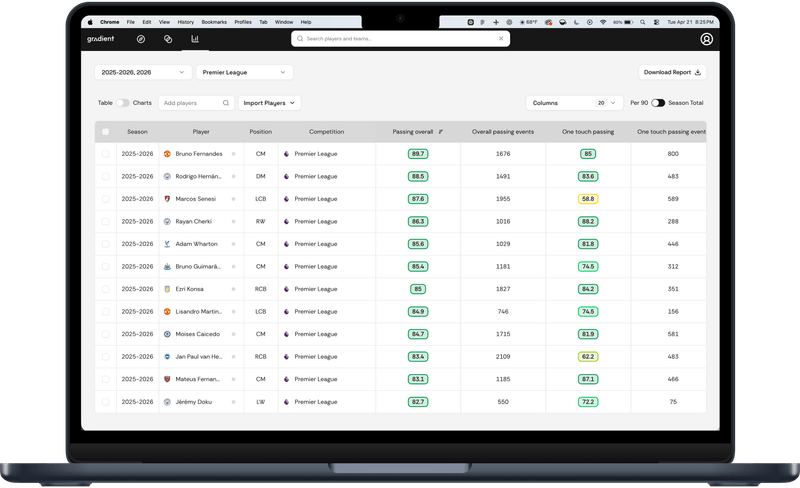Open the Chrome View menu

[x=164, y=22]
